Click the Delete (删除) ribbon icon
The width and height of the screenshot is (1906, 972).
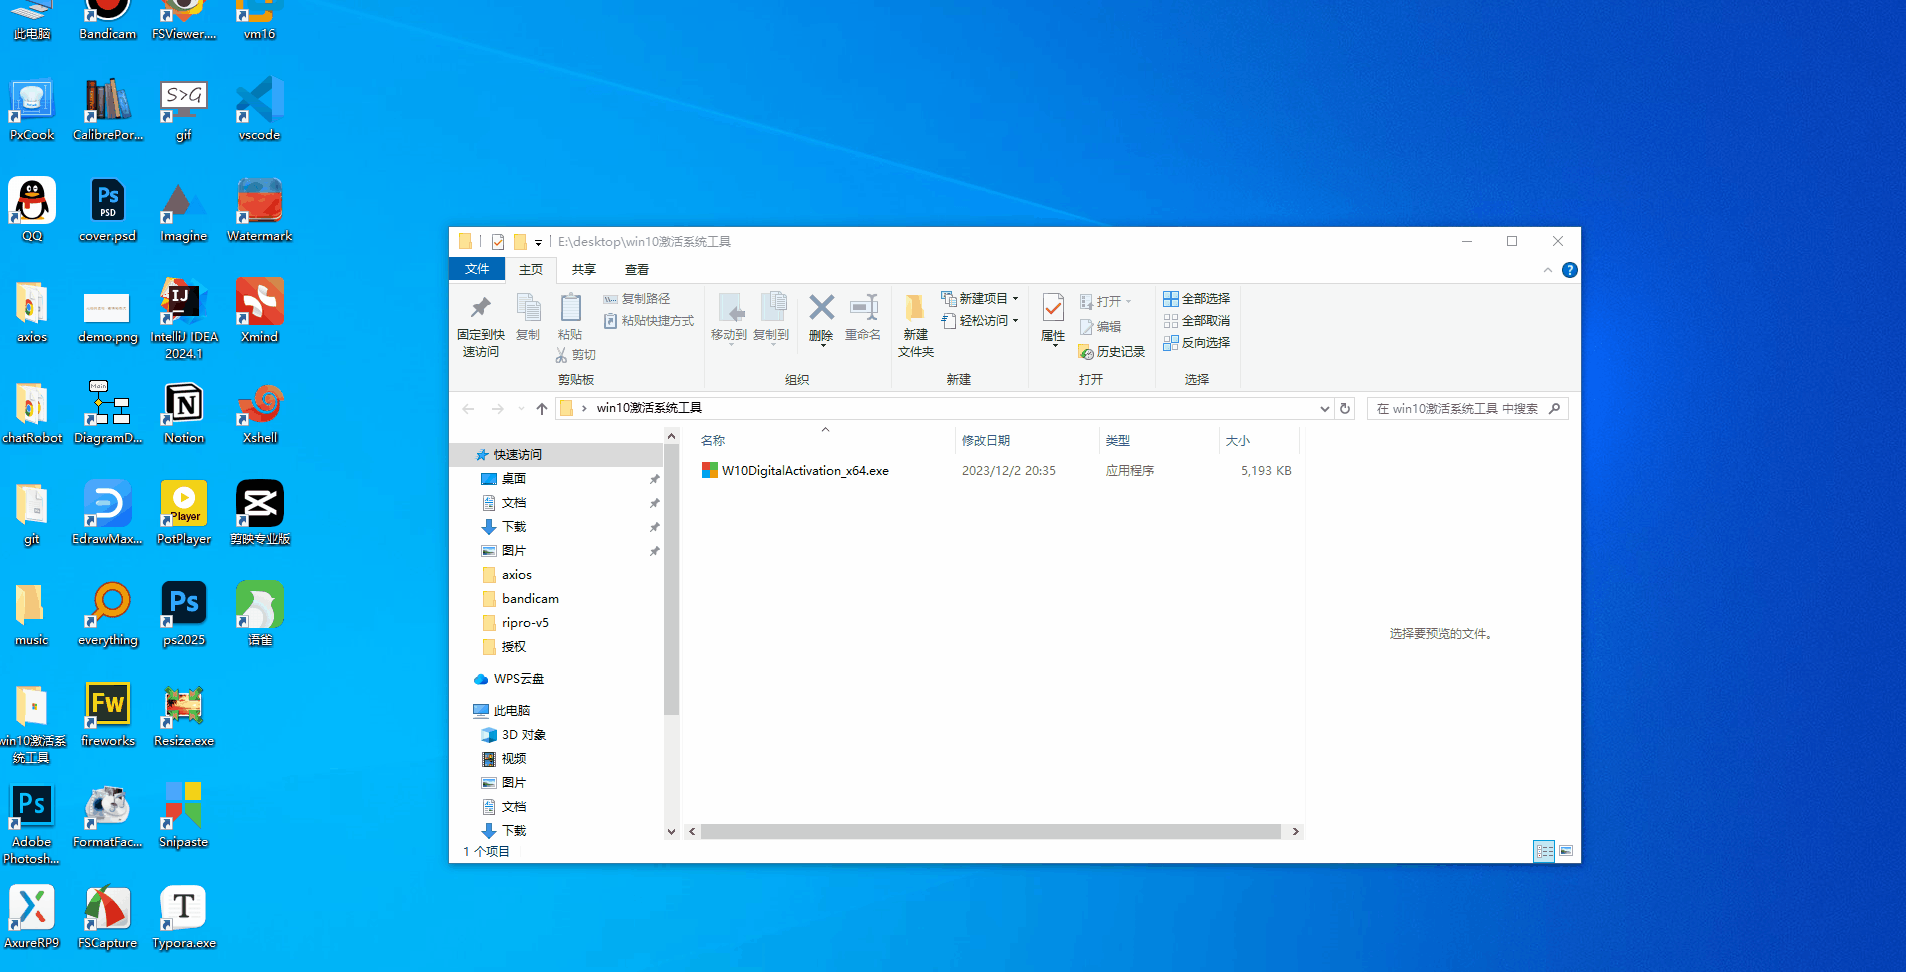pyautogui.click(x=821, y=309)
